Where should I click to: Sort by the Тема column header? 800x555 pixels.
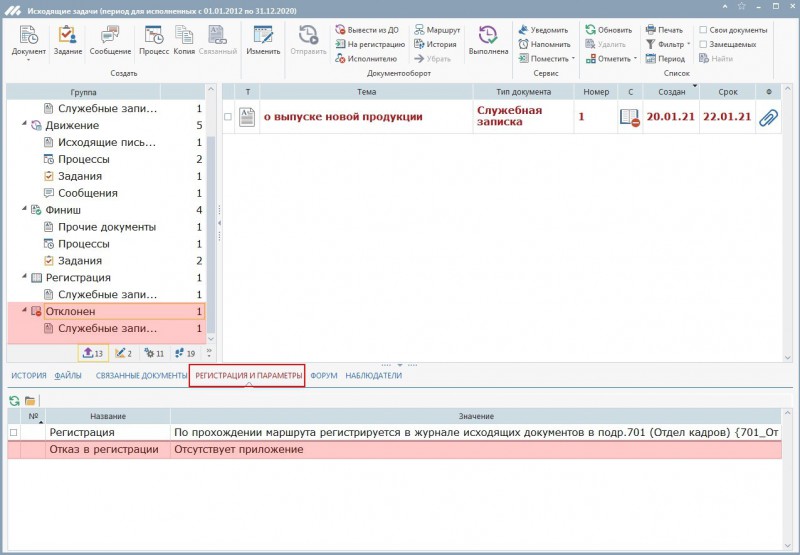[x=366, y=92]
